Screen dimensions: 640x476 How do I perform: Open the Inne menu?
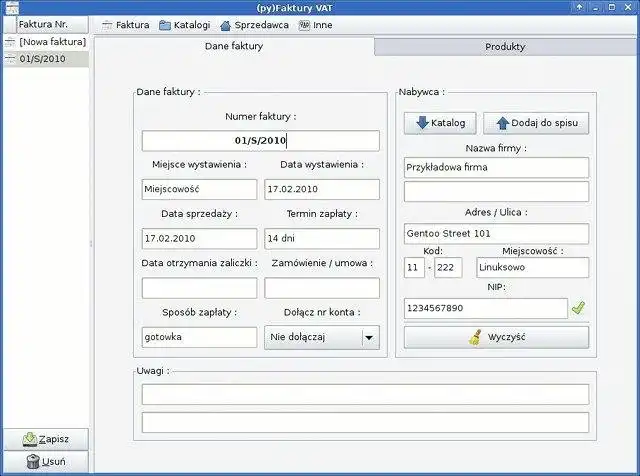pos(316,25)
